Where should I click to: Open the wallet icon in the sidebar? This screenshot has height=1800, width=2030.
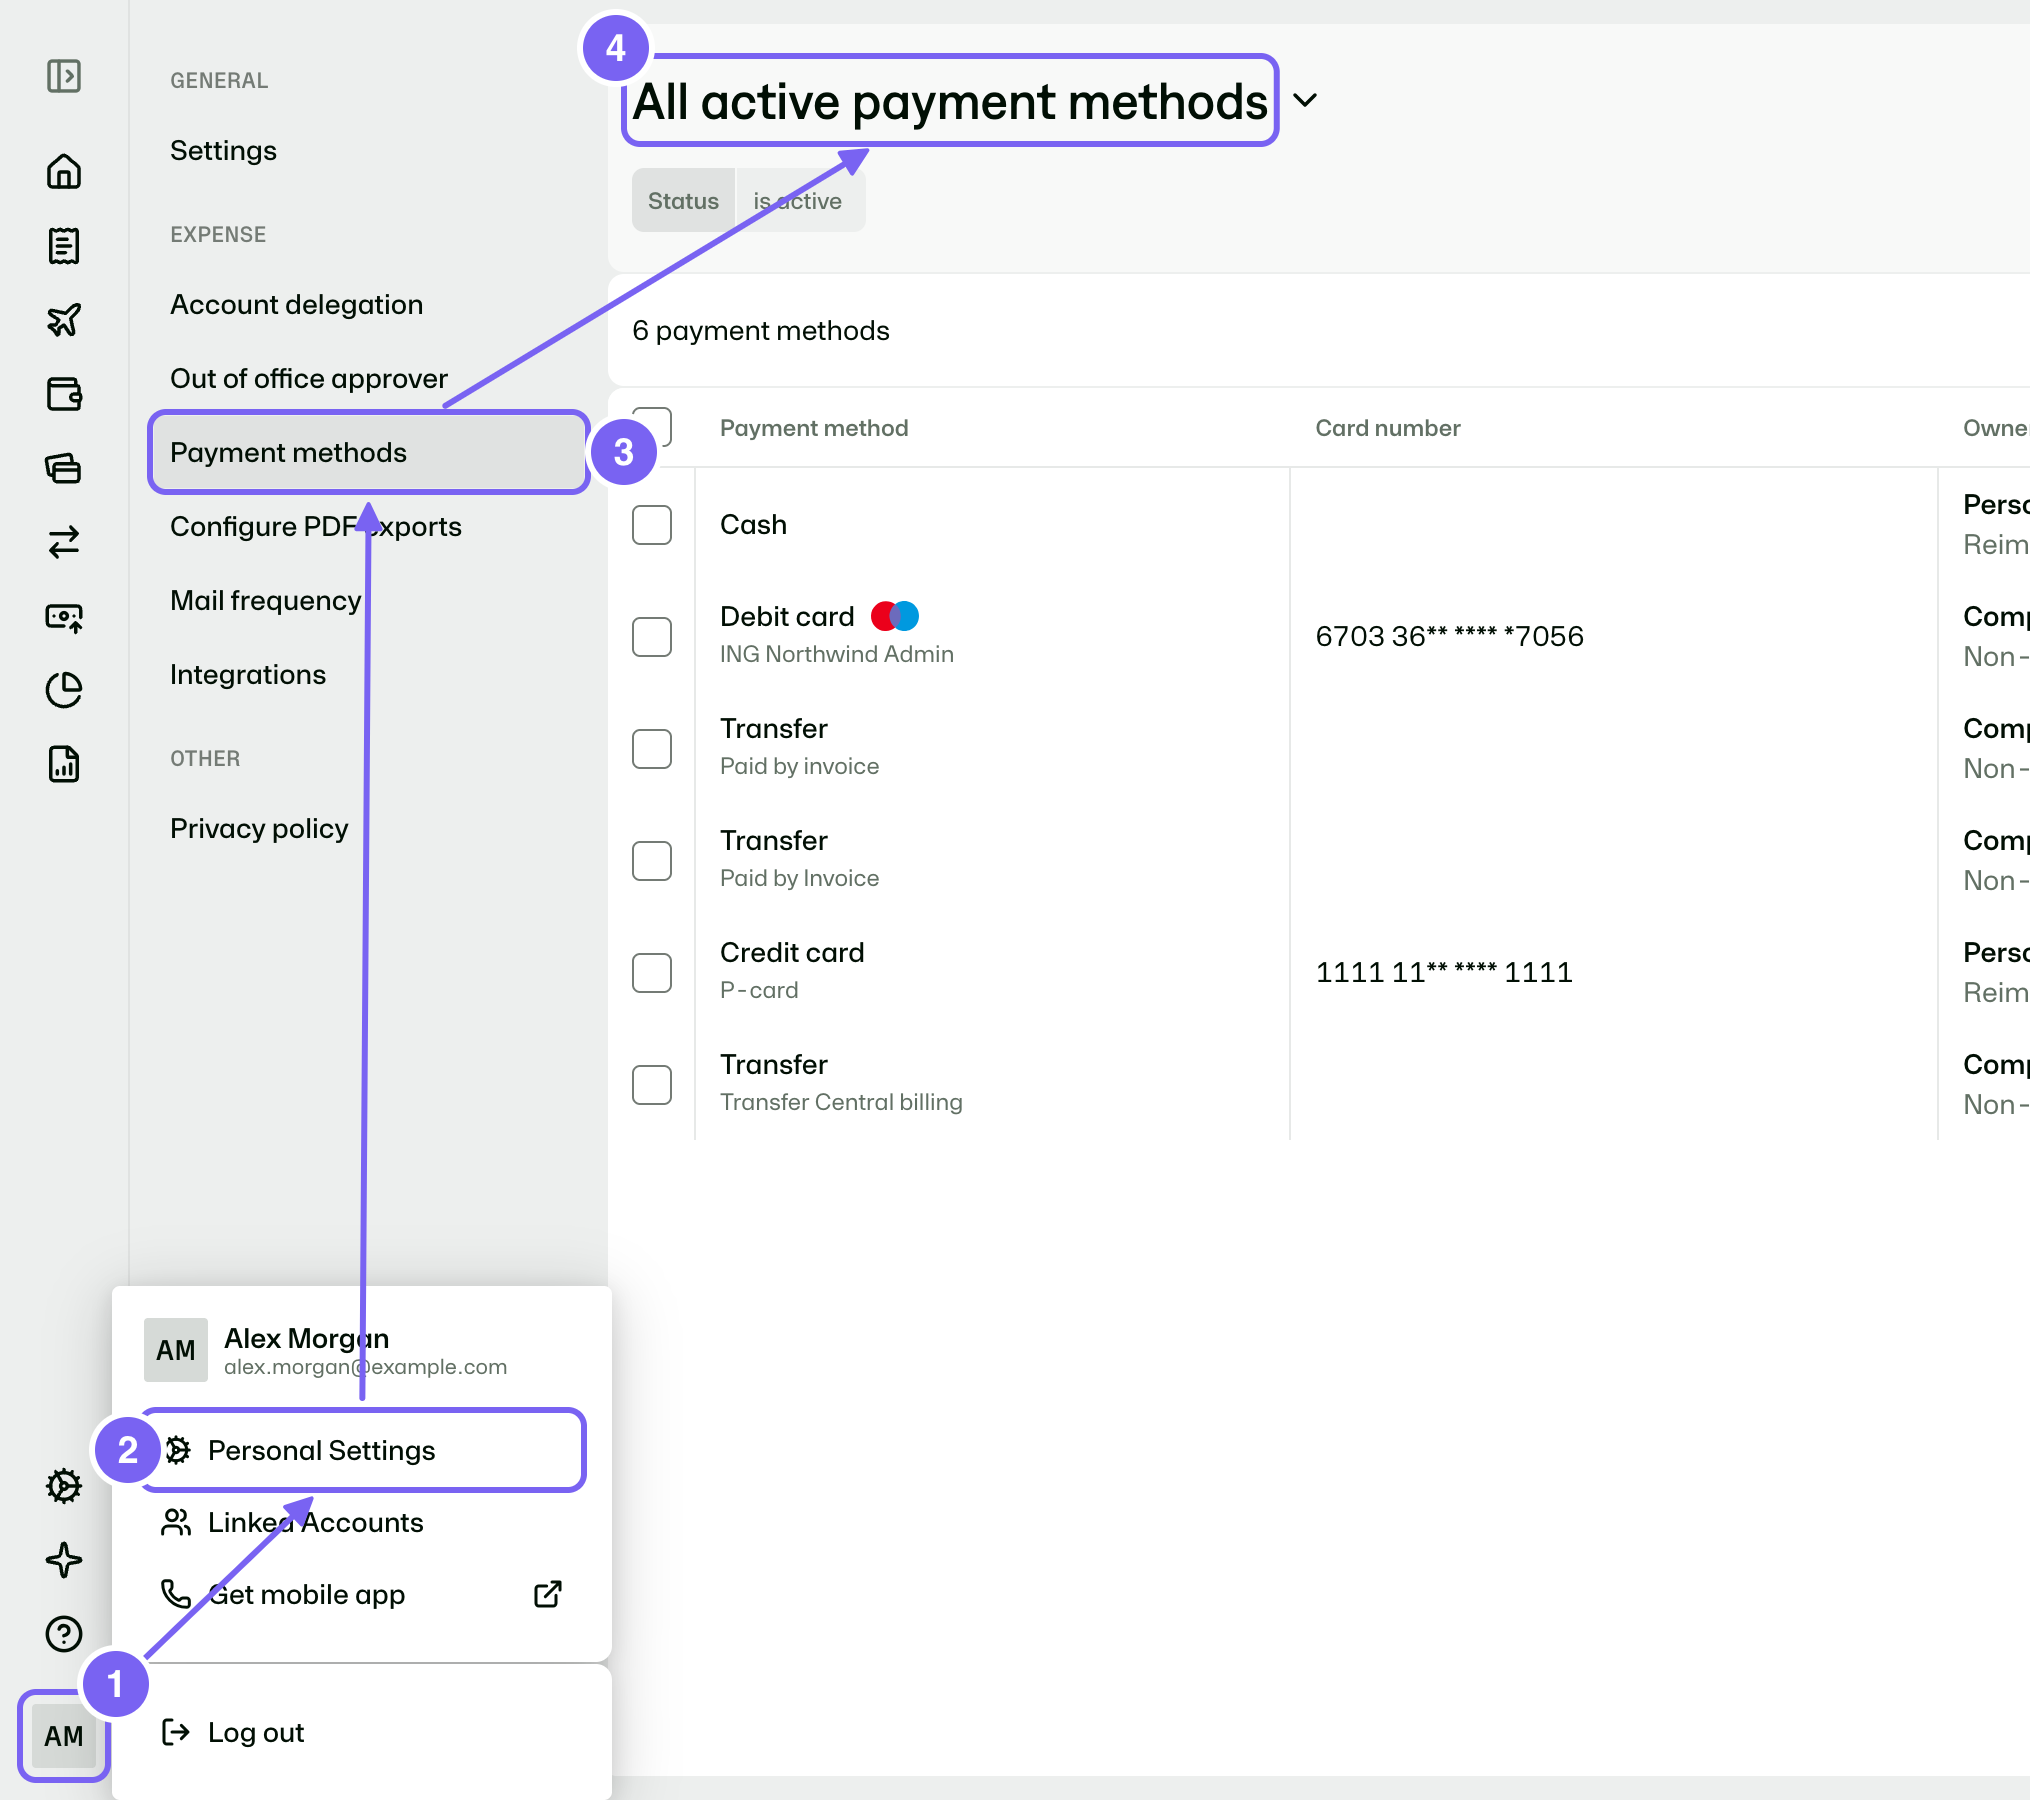click(x=64, y=394)
